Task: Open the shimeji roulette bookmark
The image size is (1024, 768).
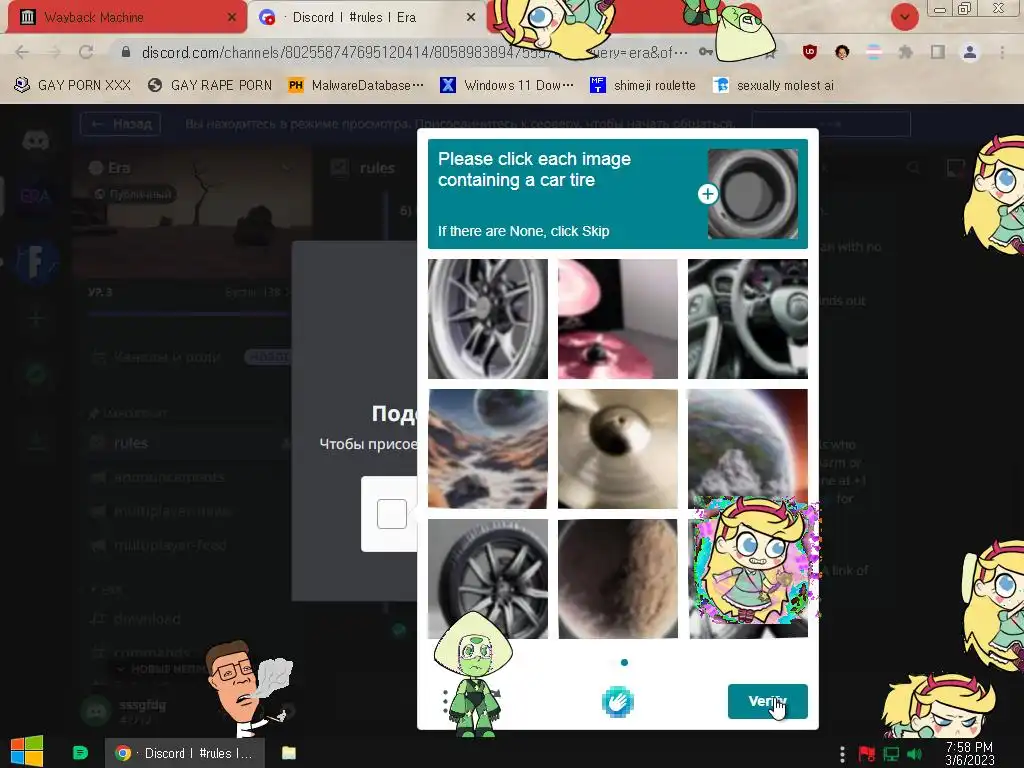Action: (643, 86)
